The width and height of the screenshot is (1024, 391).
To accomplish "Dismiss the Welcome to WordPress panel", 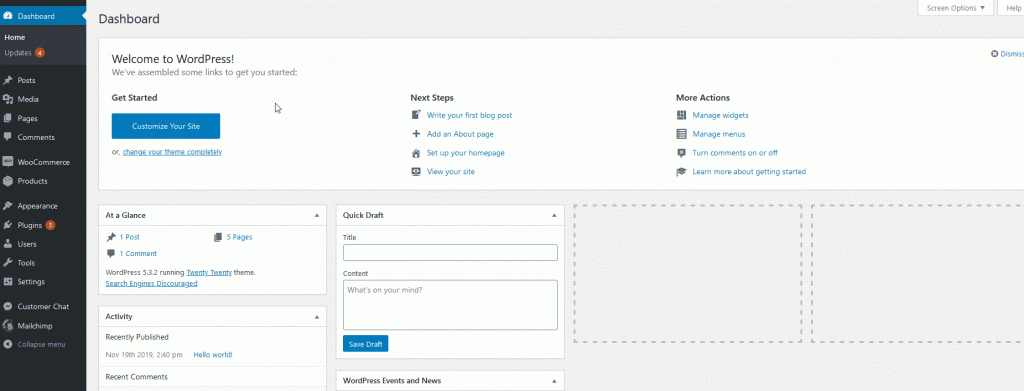I will tap(1007, 54).
